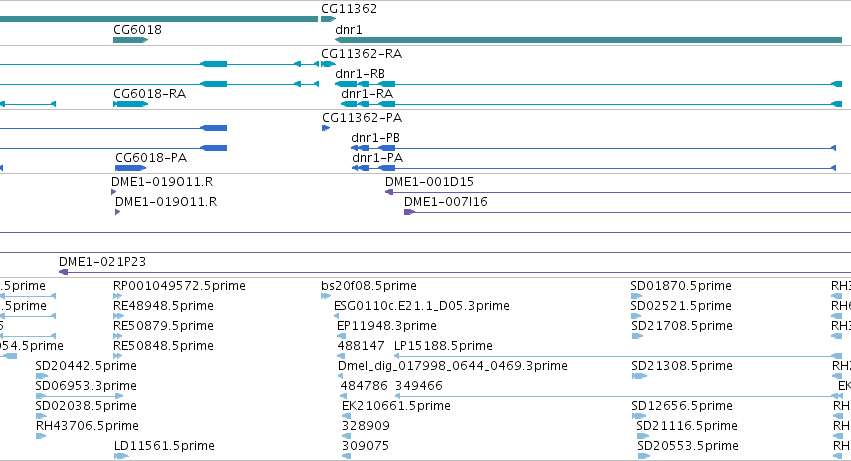Select the dnr1-PA coding feature
This screenshot has width=851, height=461.
point(594,168)
